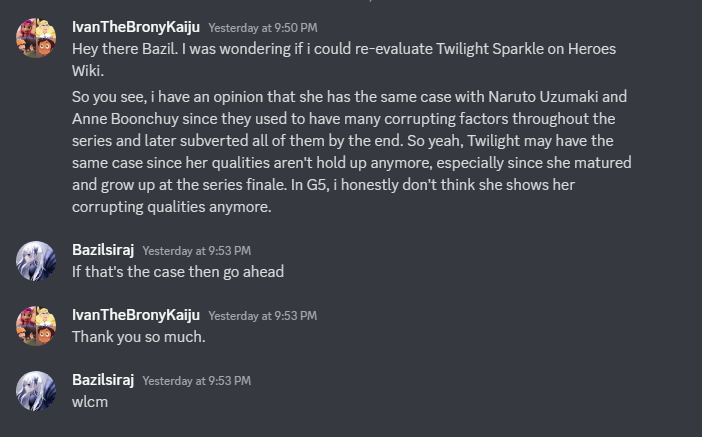Viewport: 702px width, 437px height.
Task: Click timestamp on the 'go ahead' message header
Action: tap(196, 251)
